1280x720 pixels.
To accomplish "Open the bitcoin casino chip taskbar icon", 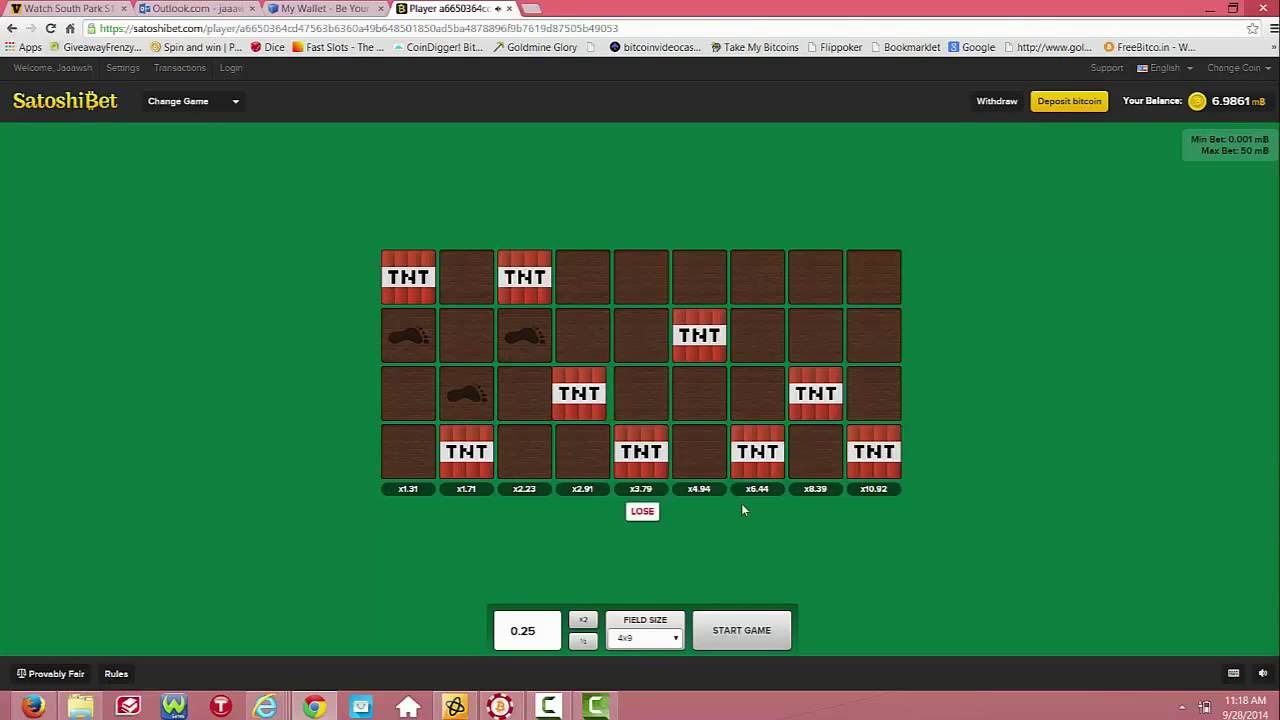I will pos(500,706).
